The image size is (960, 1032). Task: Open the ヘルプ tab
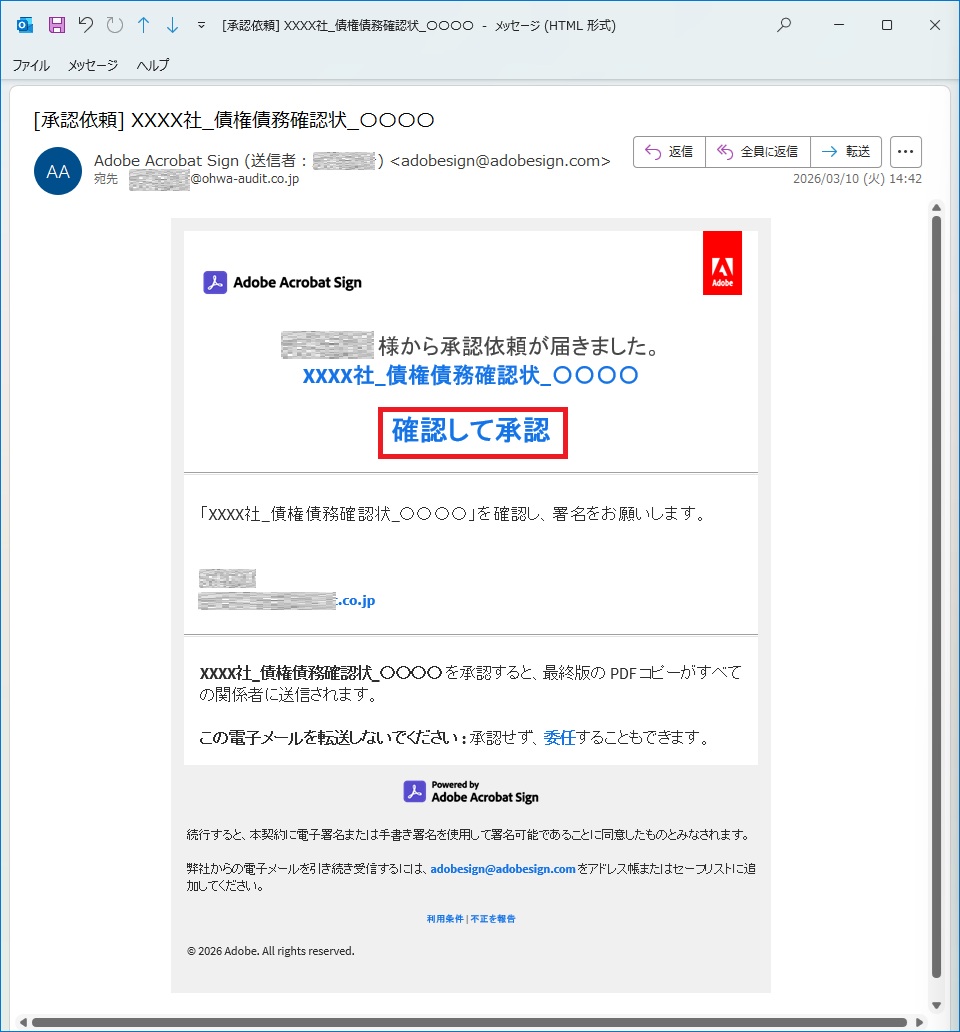pyautogui.click(x=153, y=65)
